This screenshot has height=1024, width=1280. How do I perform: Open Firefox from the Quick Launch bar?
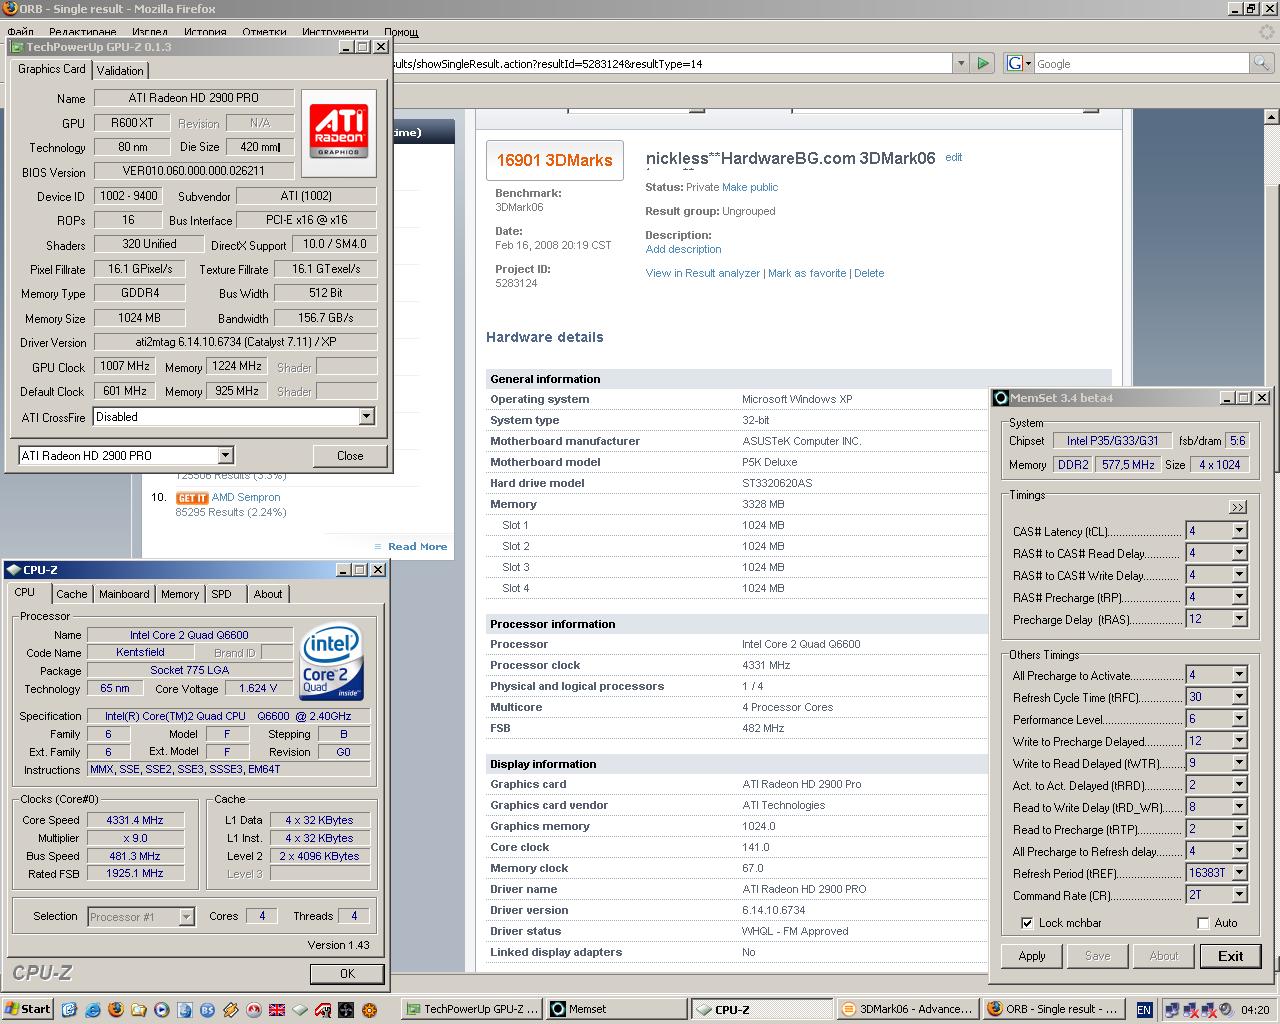(x=114, y=1009)
